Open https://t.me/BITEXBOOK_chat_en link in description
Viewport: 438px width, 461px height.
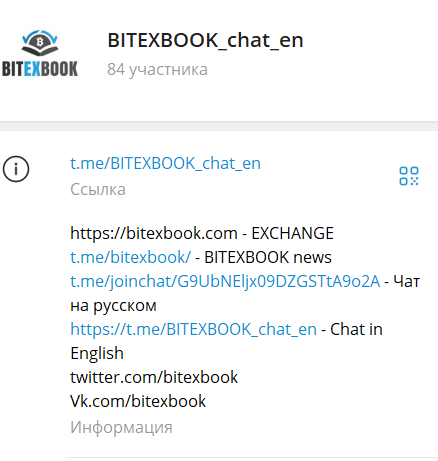coord(193,330)
